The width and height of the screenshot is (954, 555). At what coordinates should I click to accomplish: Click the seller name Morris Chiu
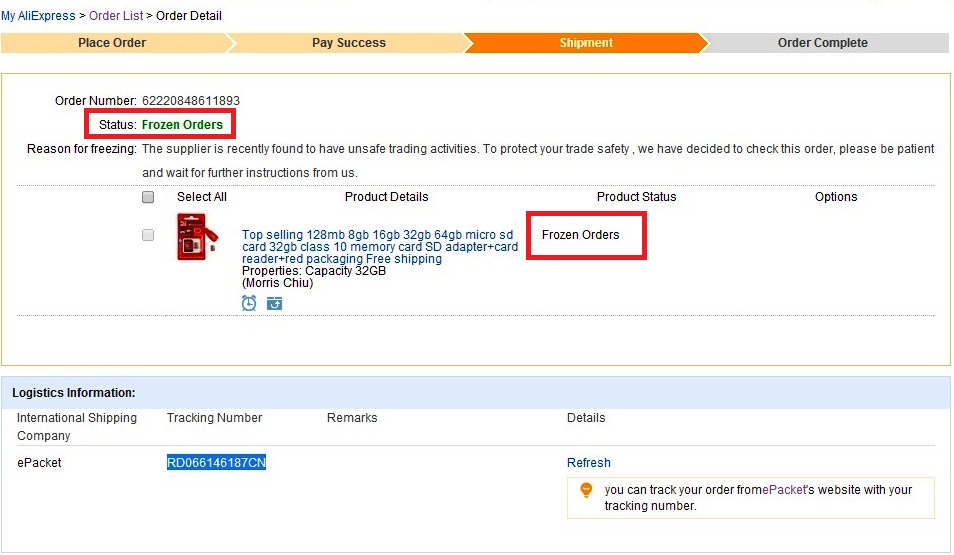[x=278, y=283]
